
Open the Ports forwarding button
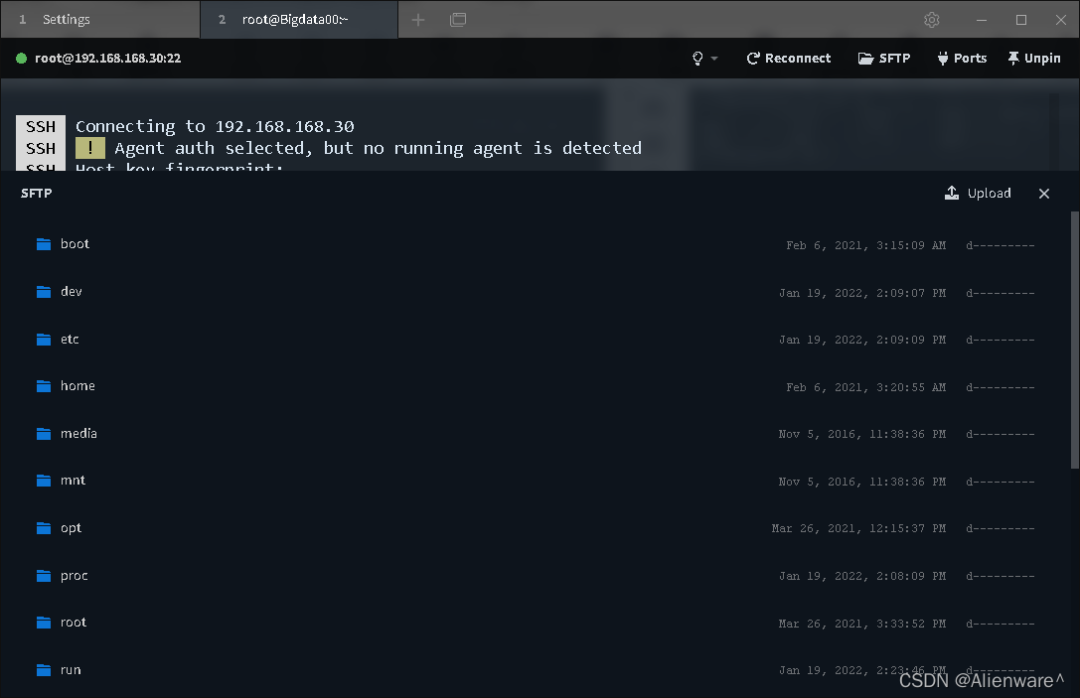coord(961,58)
